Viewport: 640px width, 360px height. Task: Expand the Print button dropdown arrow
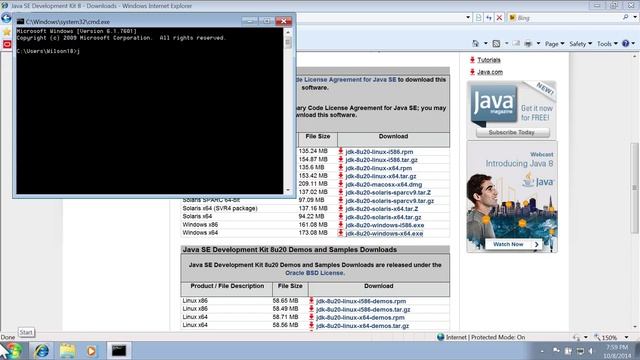click(x=538, y=43)
